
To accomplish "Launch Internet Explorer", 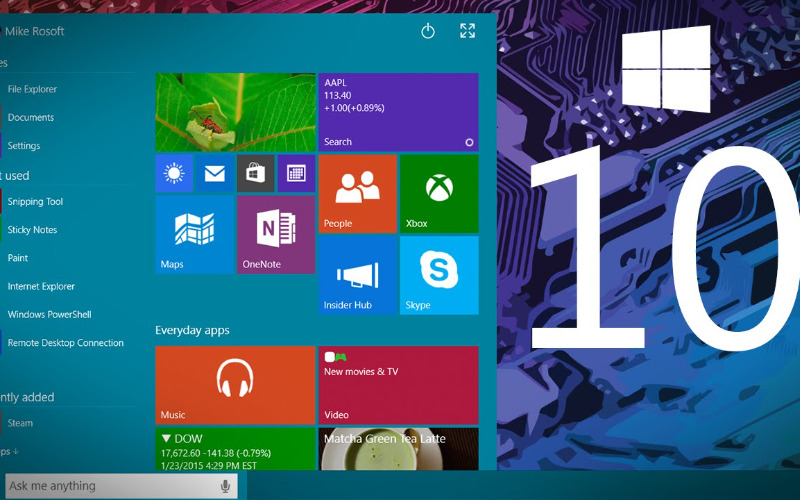I will click(41, 286).
